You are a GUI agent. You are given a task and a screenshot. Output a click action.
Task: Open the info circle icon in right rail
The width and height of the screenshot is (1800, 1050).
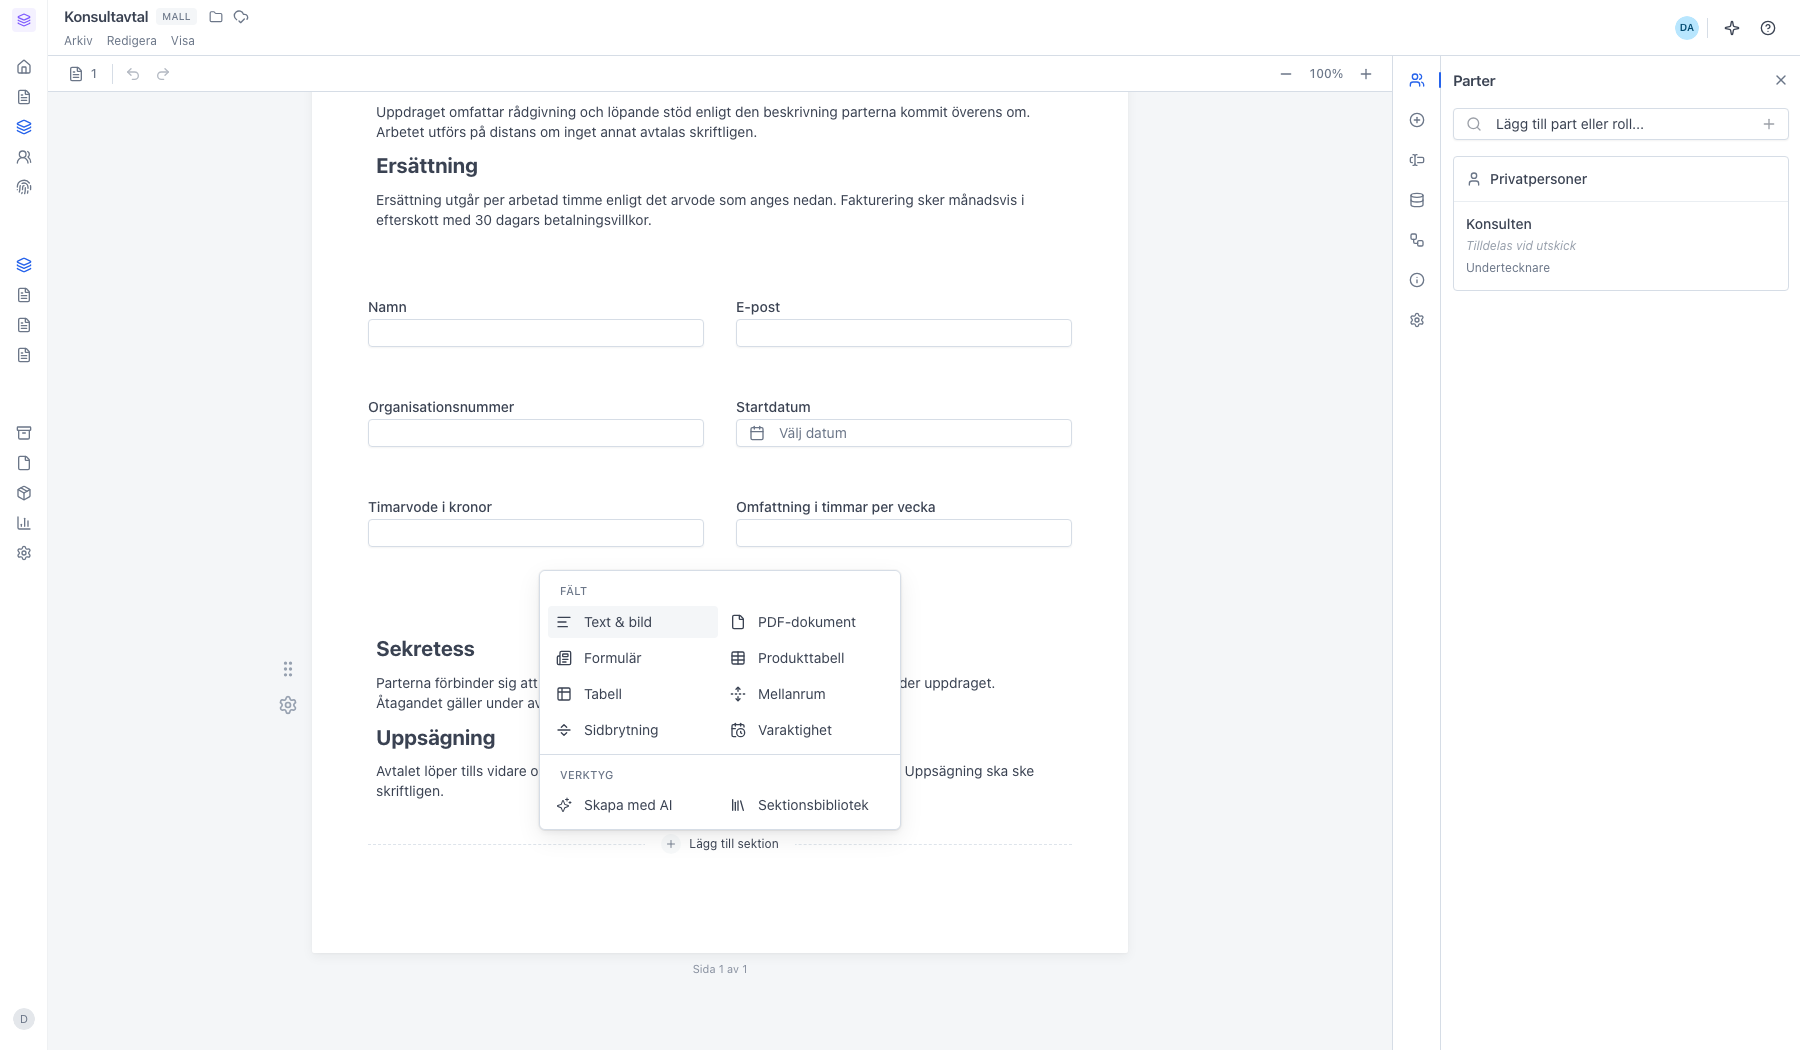[1417, 280]
